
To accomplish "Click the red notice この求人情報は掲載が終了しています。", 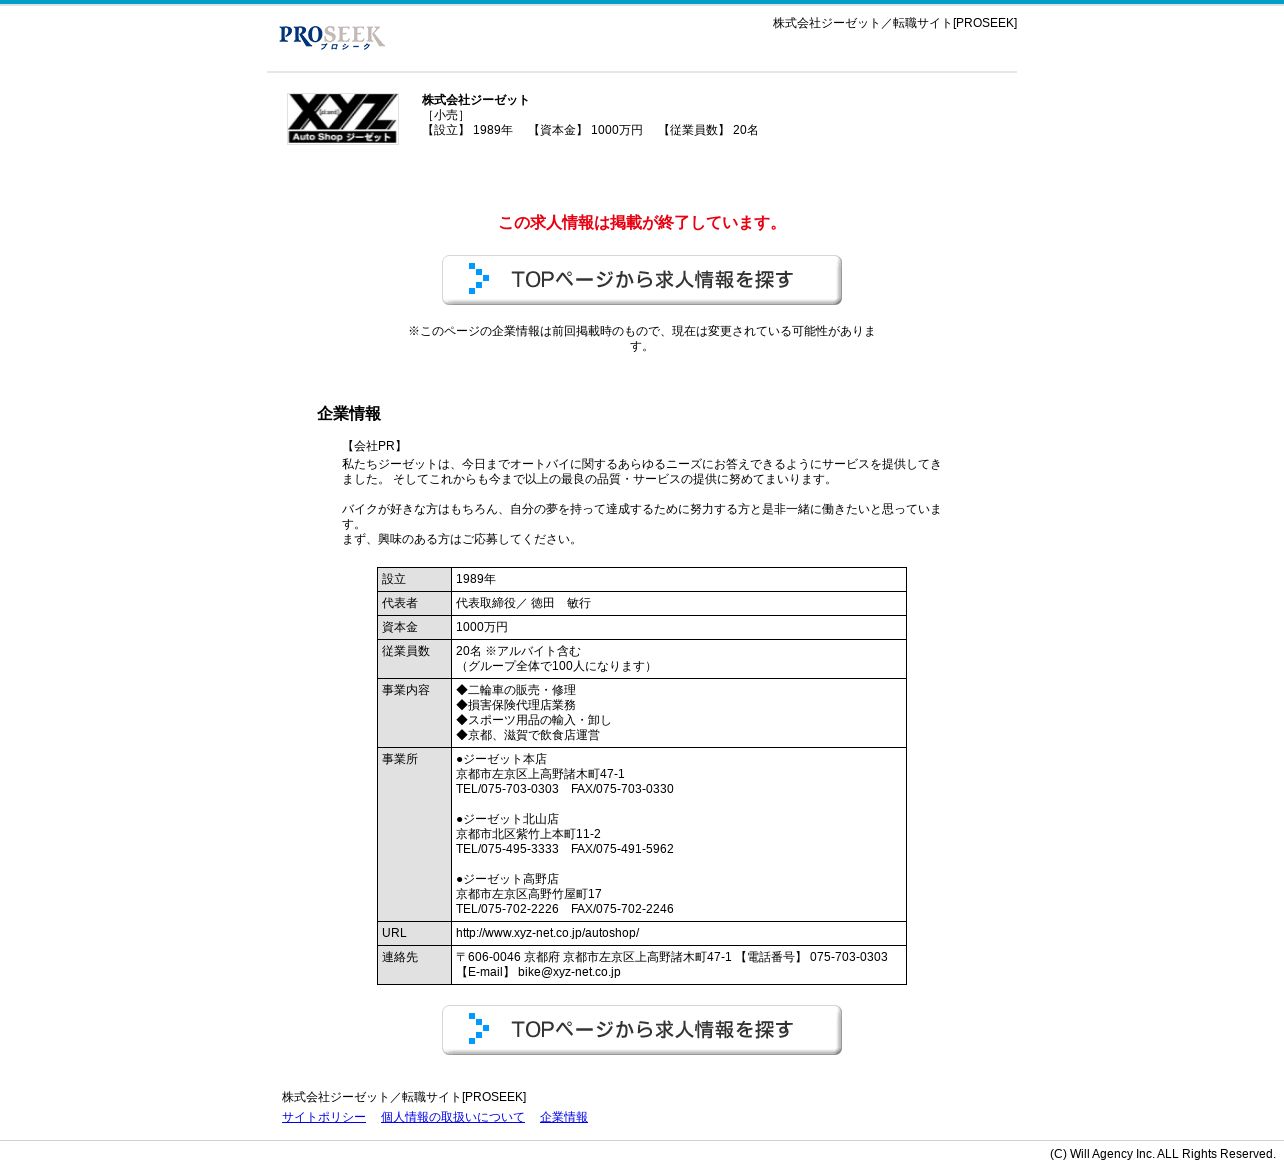I will click(642, 223).
